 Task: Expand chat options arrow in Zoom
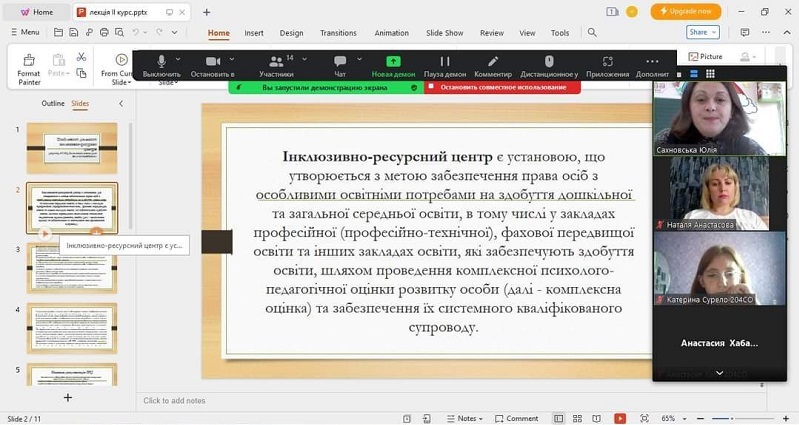pyautogui.click(x=359, y=59)
